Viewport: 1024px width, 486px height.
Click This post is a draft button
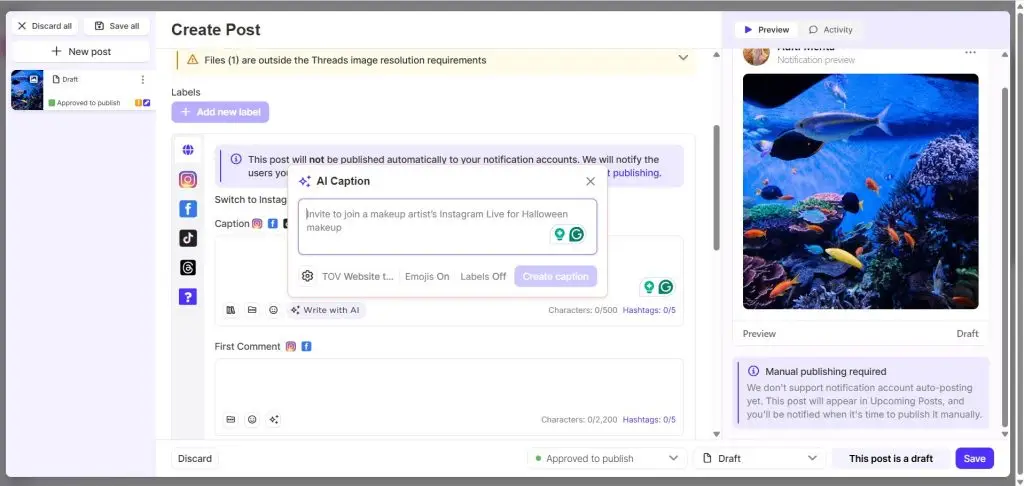coord(891,459)
